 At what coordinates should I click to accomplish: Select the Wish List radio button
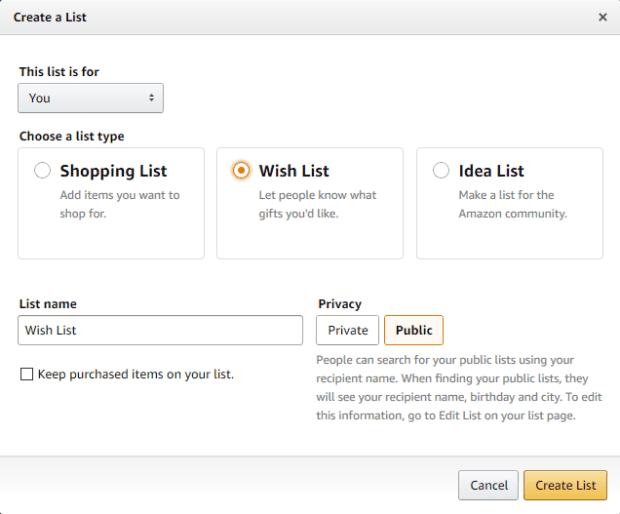(241, 171)
